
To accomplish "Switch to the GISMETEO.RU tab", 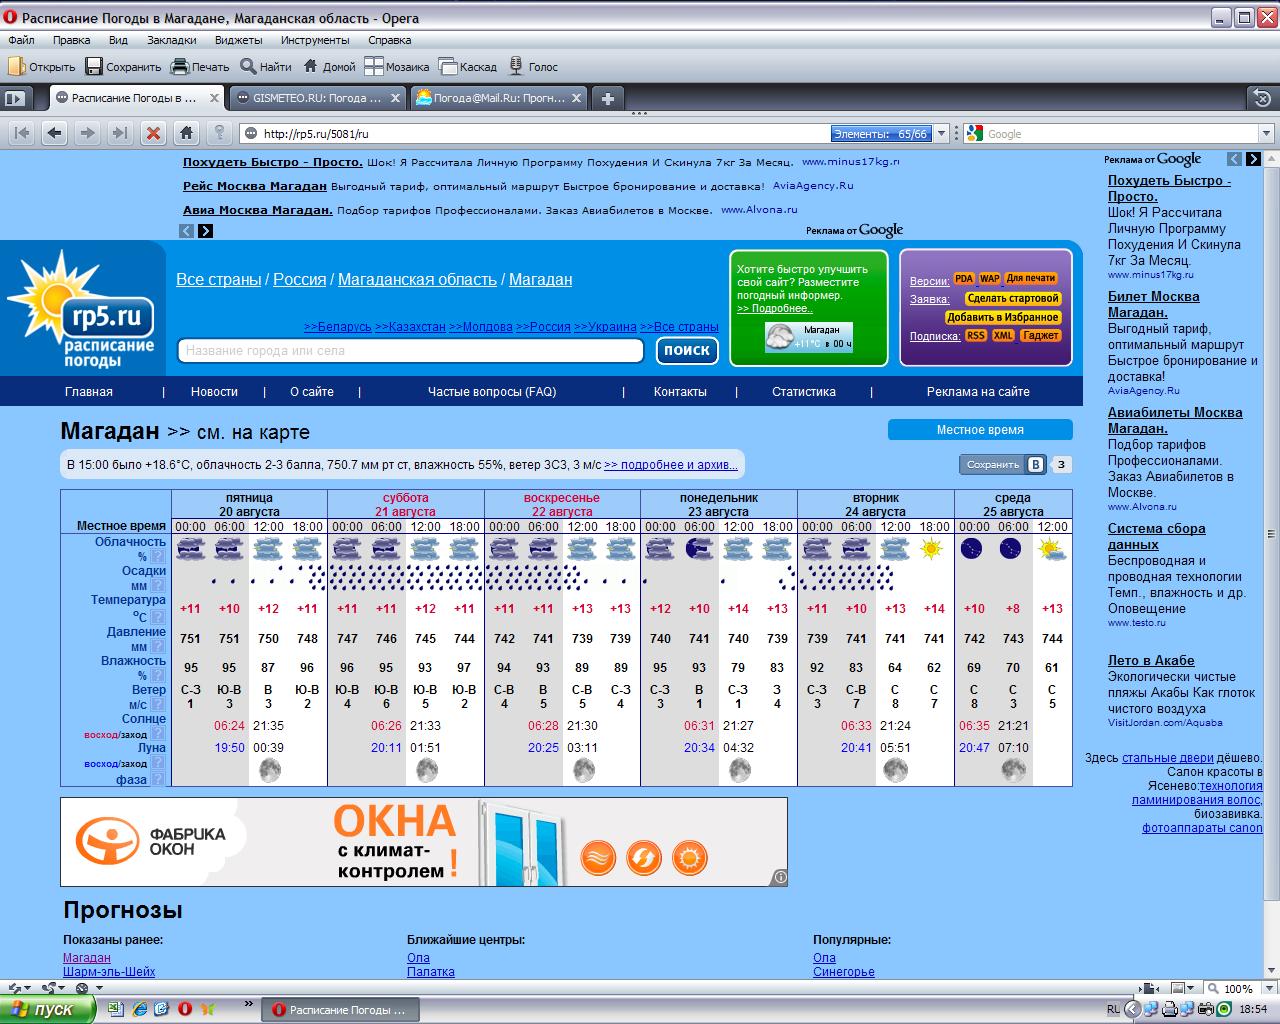I will pyautogui.click(x=316, y=98).
